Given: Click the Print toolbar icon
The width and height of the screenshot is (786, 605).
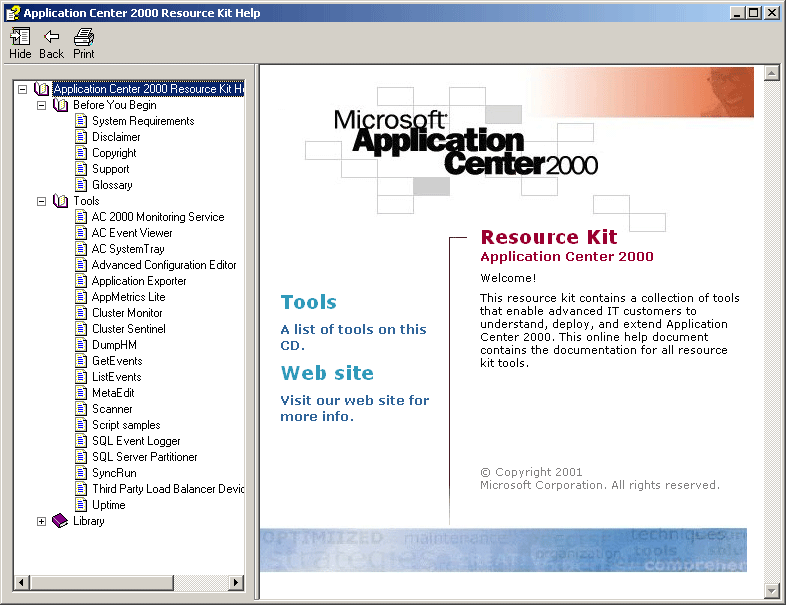Looking at the screenshot, I should point(84,37).
